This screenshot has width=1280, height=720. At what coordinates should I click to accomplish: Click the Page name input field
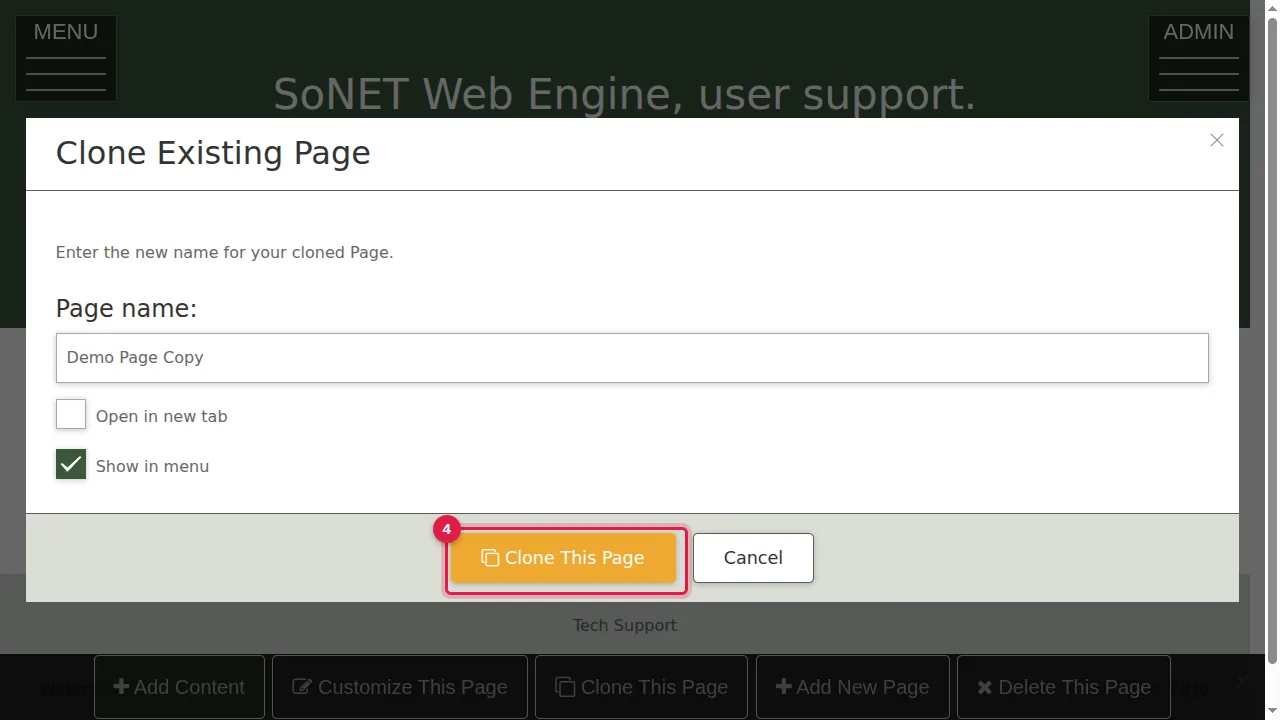point(632,358)
